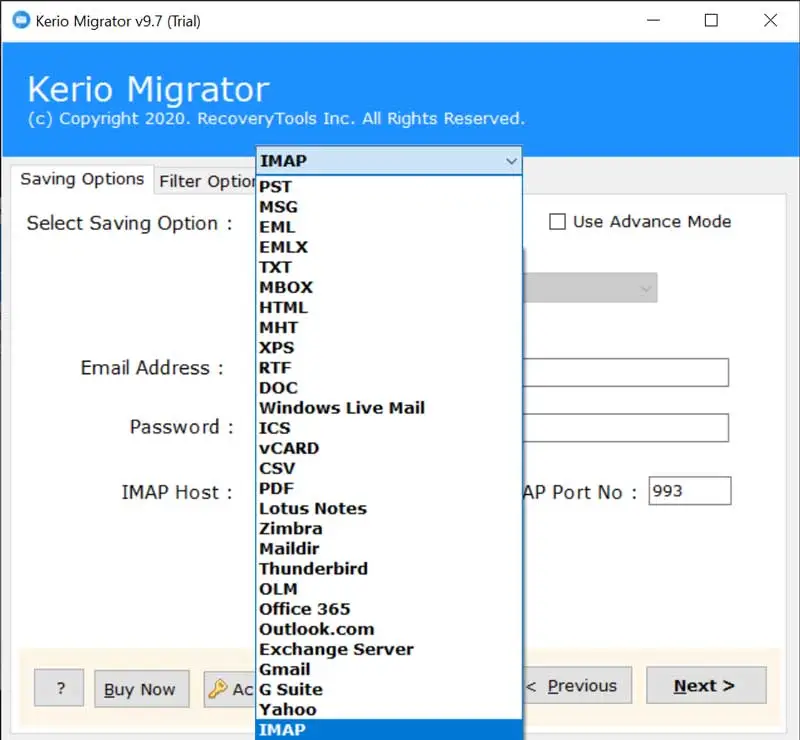Select Exchange Server option
The width and height of the screenshot is (800, 740).
[335, 649]
